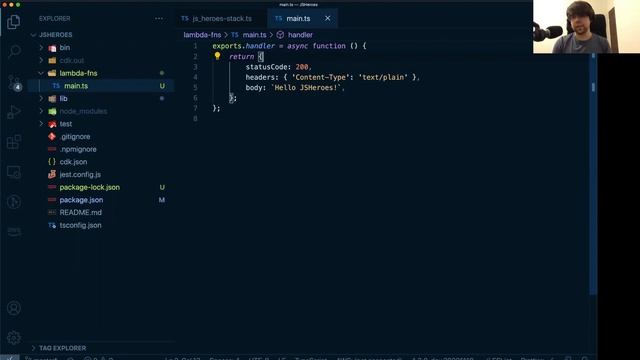Click the EXPLORER panel title
Image resolution: width=640 pixels, height=360 pixels.
(x=55, y=18)
